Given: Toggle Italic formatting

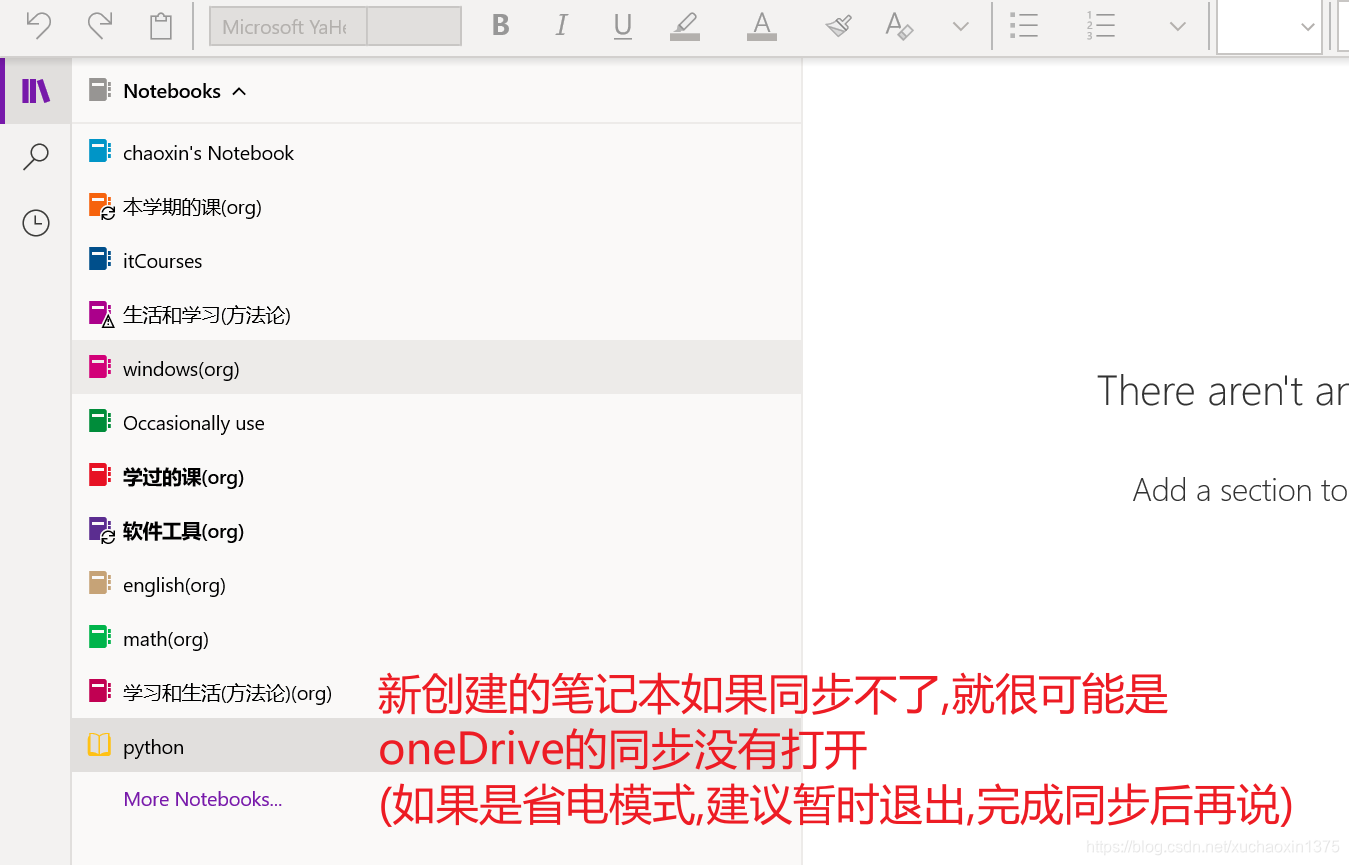Looking at the screenshot, I should (562, 26).
